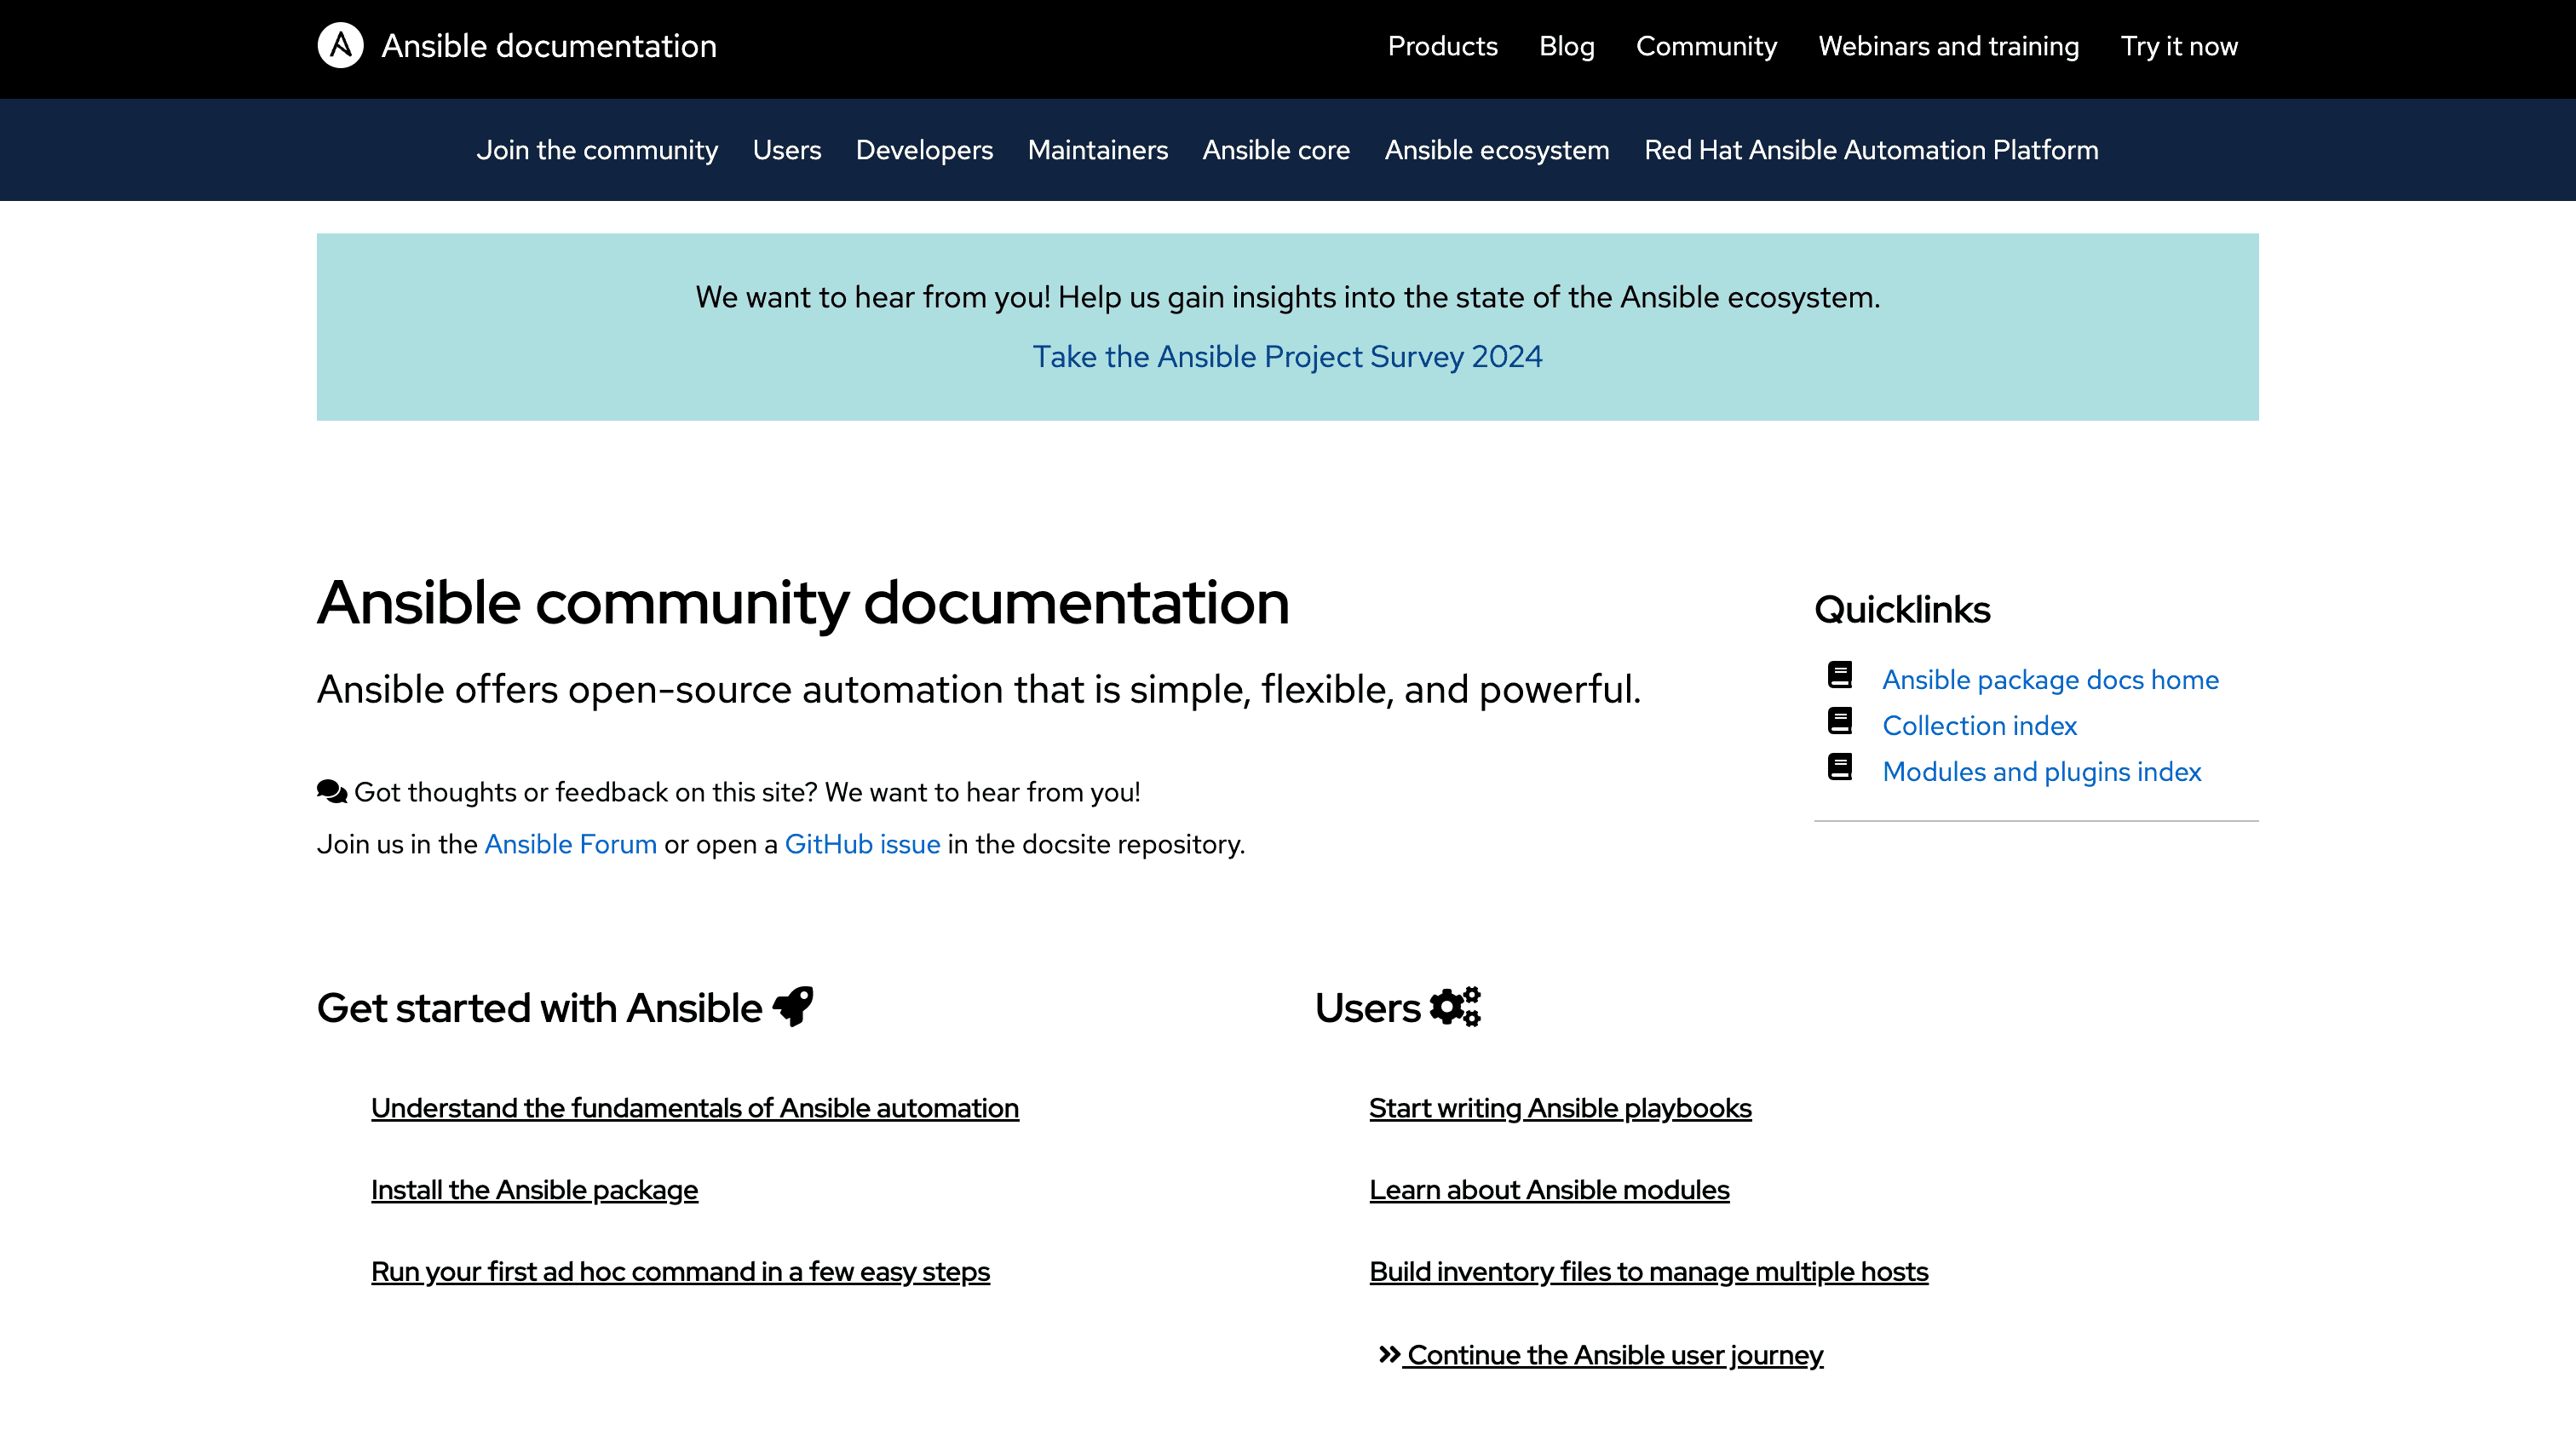The image size is (2576, 1453).
Task: Click the document icon next to Collection index
Action: pyautogui.click(x=1840, y=724)
